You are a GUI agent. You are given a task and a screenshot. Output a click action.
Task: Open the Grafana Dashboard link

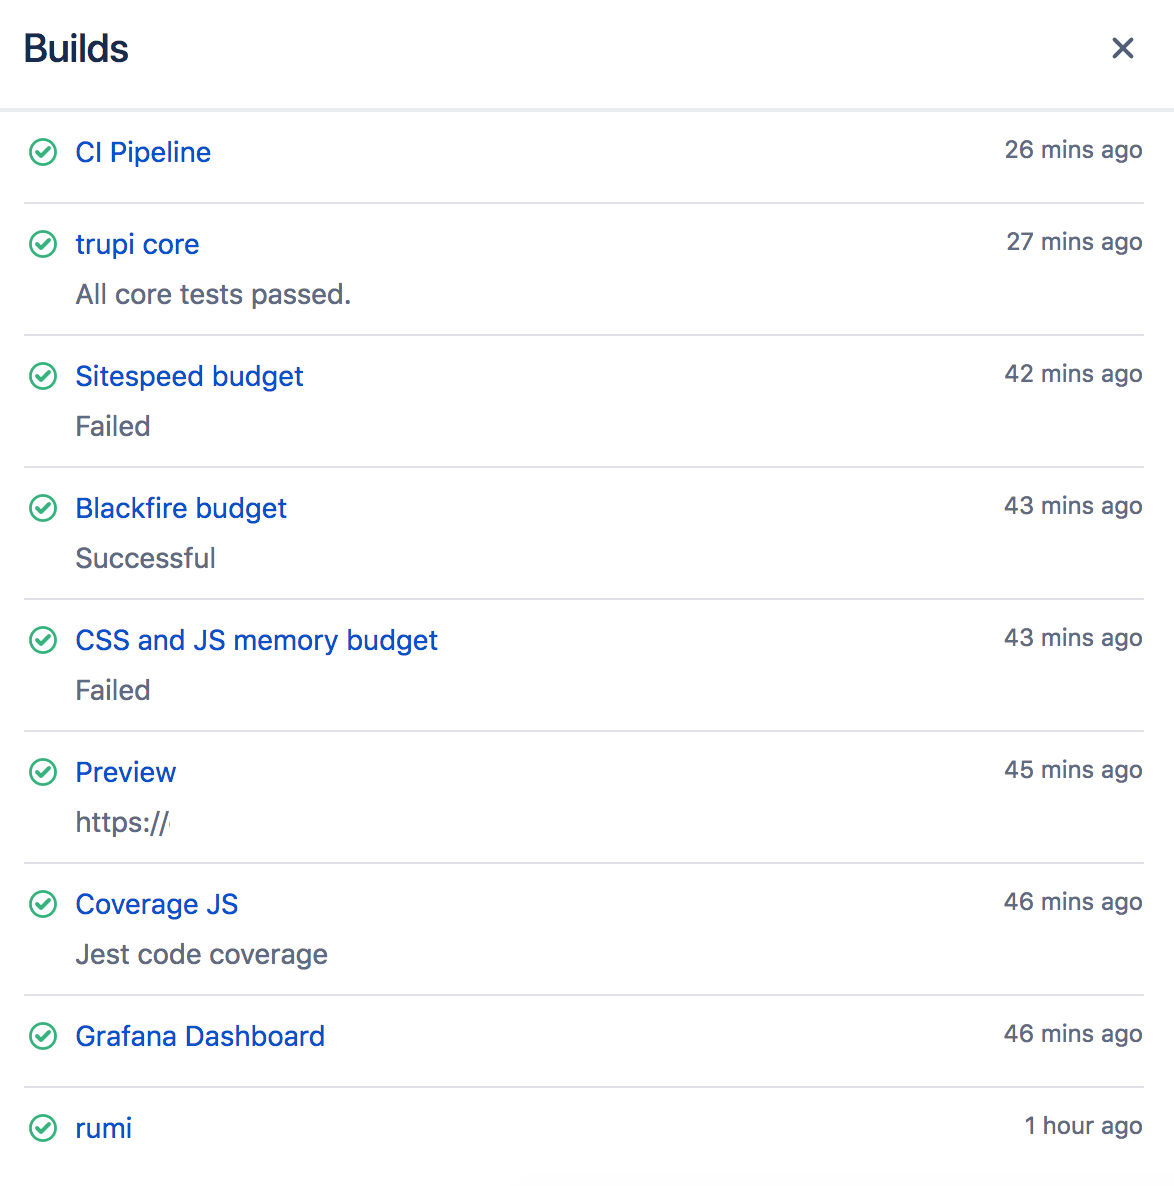pyautogui.click(x=200, y=1037)
